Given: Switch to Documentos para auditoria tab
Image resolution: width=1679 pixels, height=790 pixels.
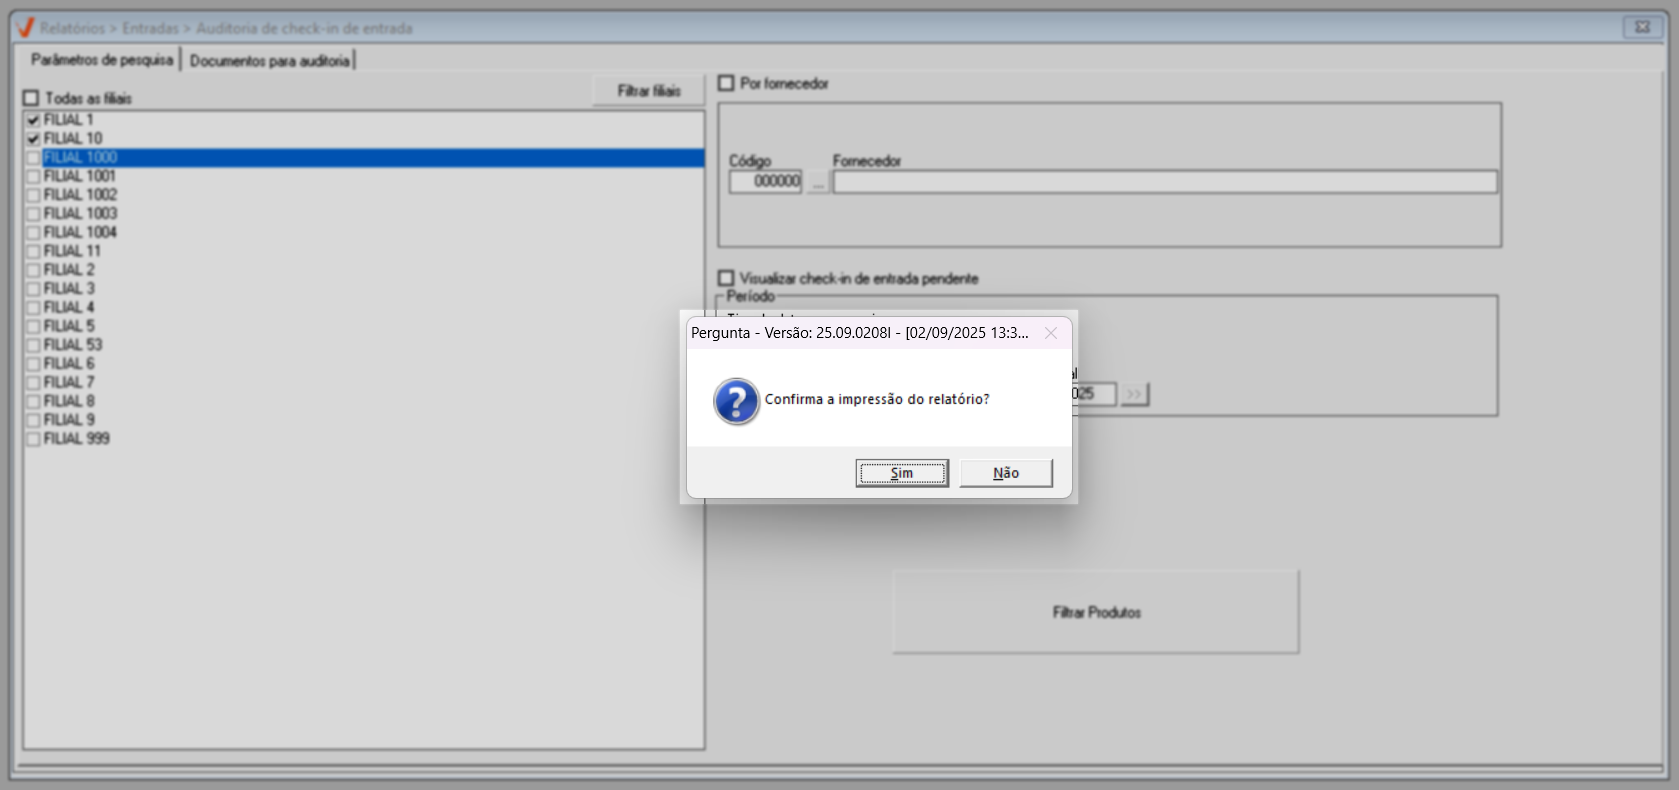Looking at the screenshot, I should 270,61.
